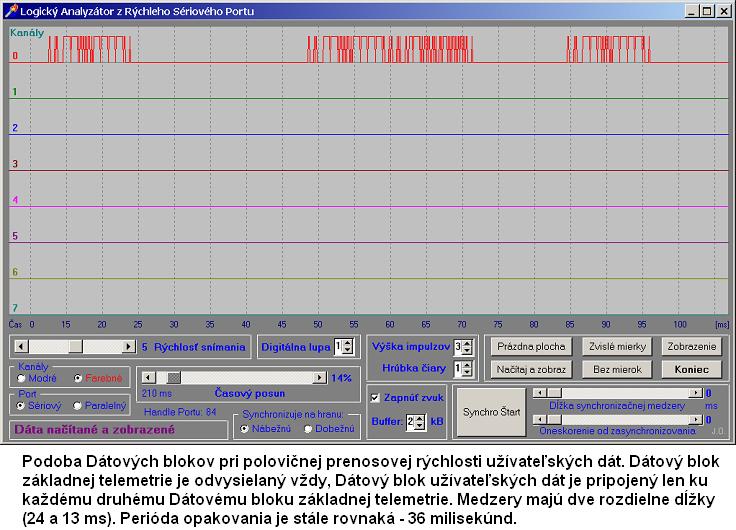Click the 25 ms time axis mark
This screenshot has width=736, height=530.
(138, 324)
